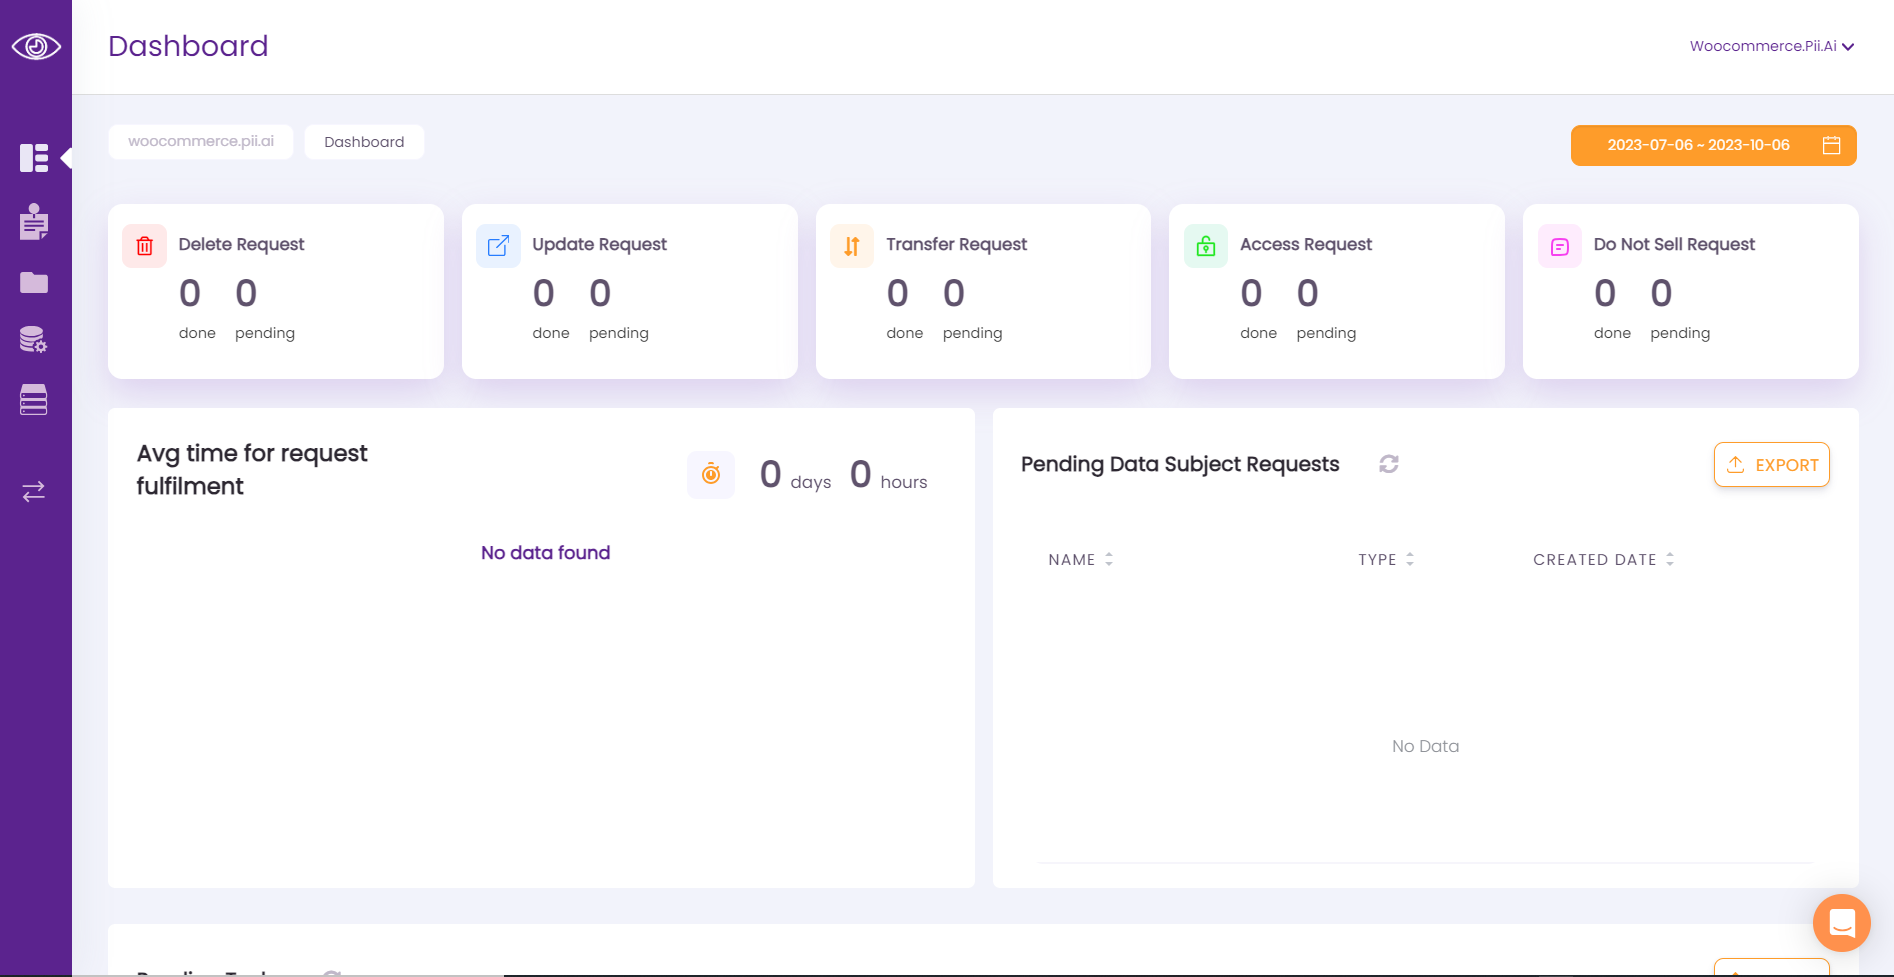
Task: Sort the table by CREATED DATE
Action: 1604,560
